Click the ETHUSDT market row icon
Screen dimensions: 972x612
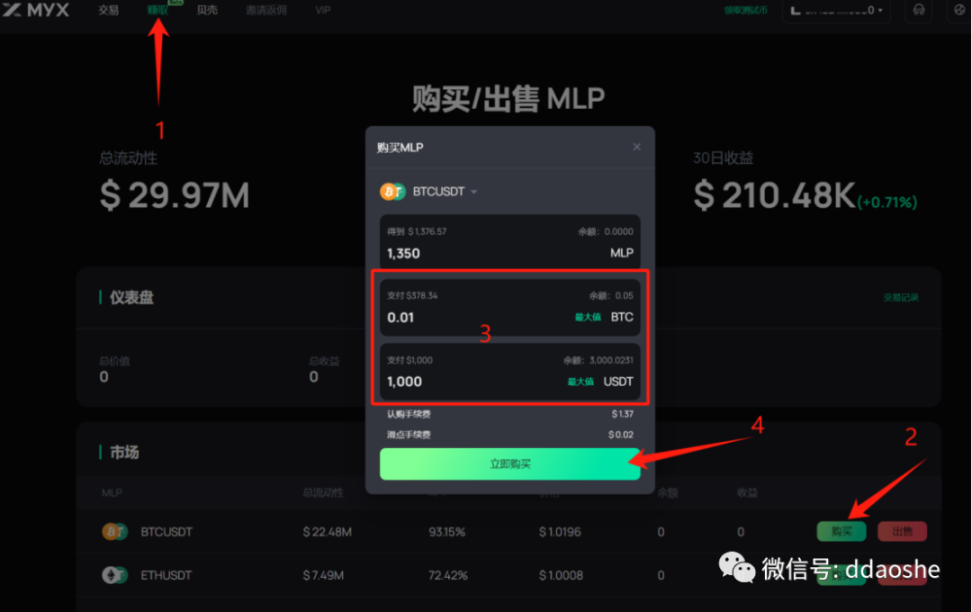115,575
